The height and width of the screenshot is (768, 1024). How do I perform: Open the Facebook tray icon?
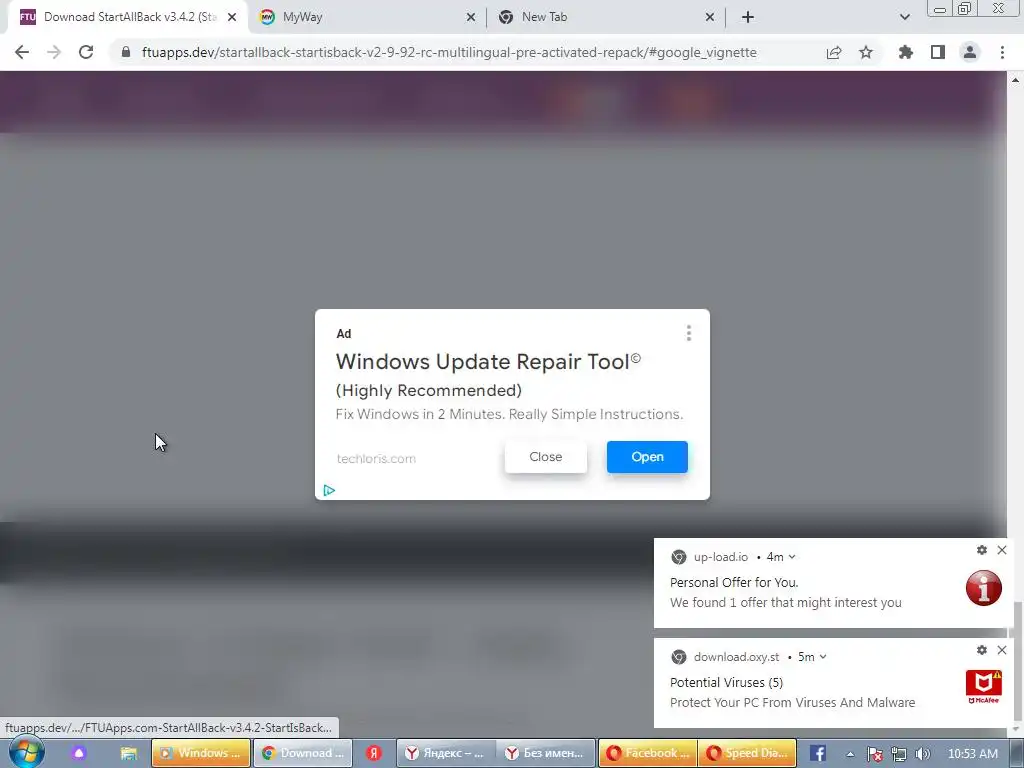point(818,753)
